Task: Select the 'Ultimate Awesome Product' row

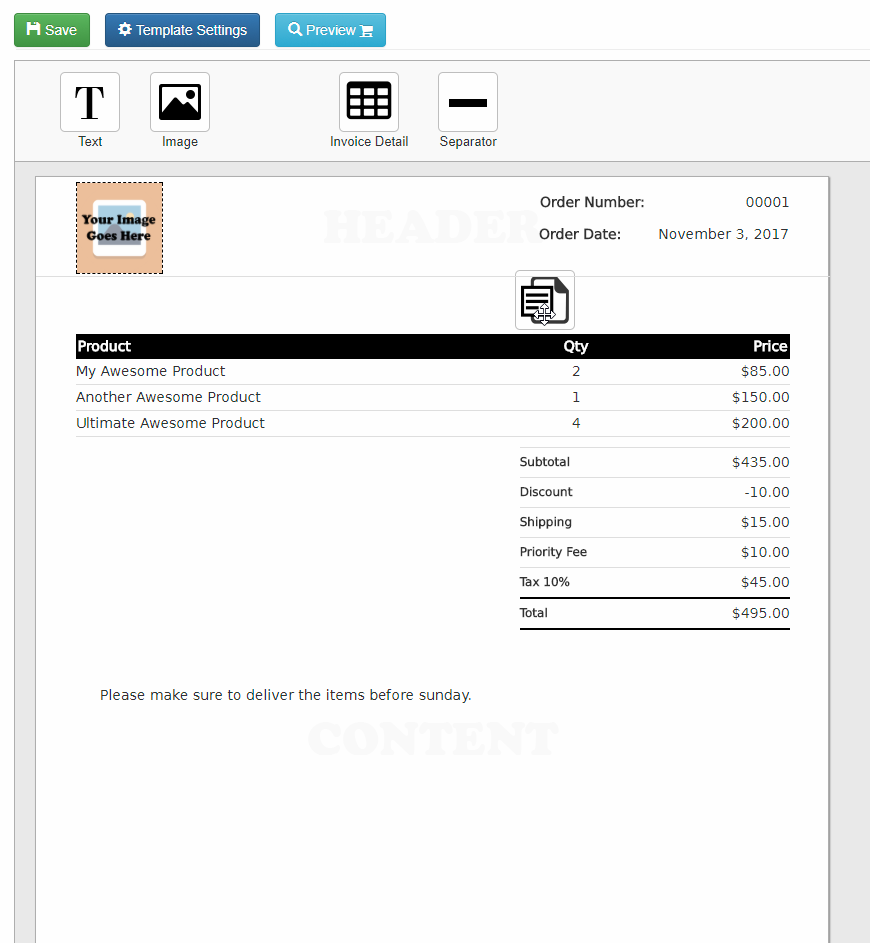Action: tap(433, 423)
